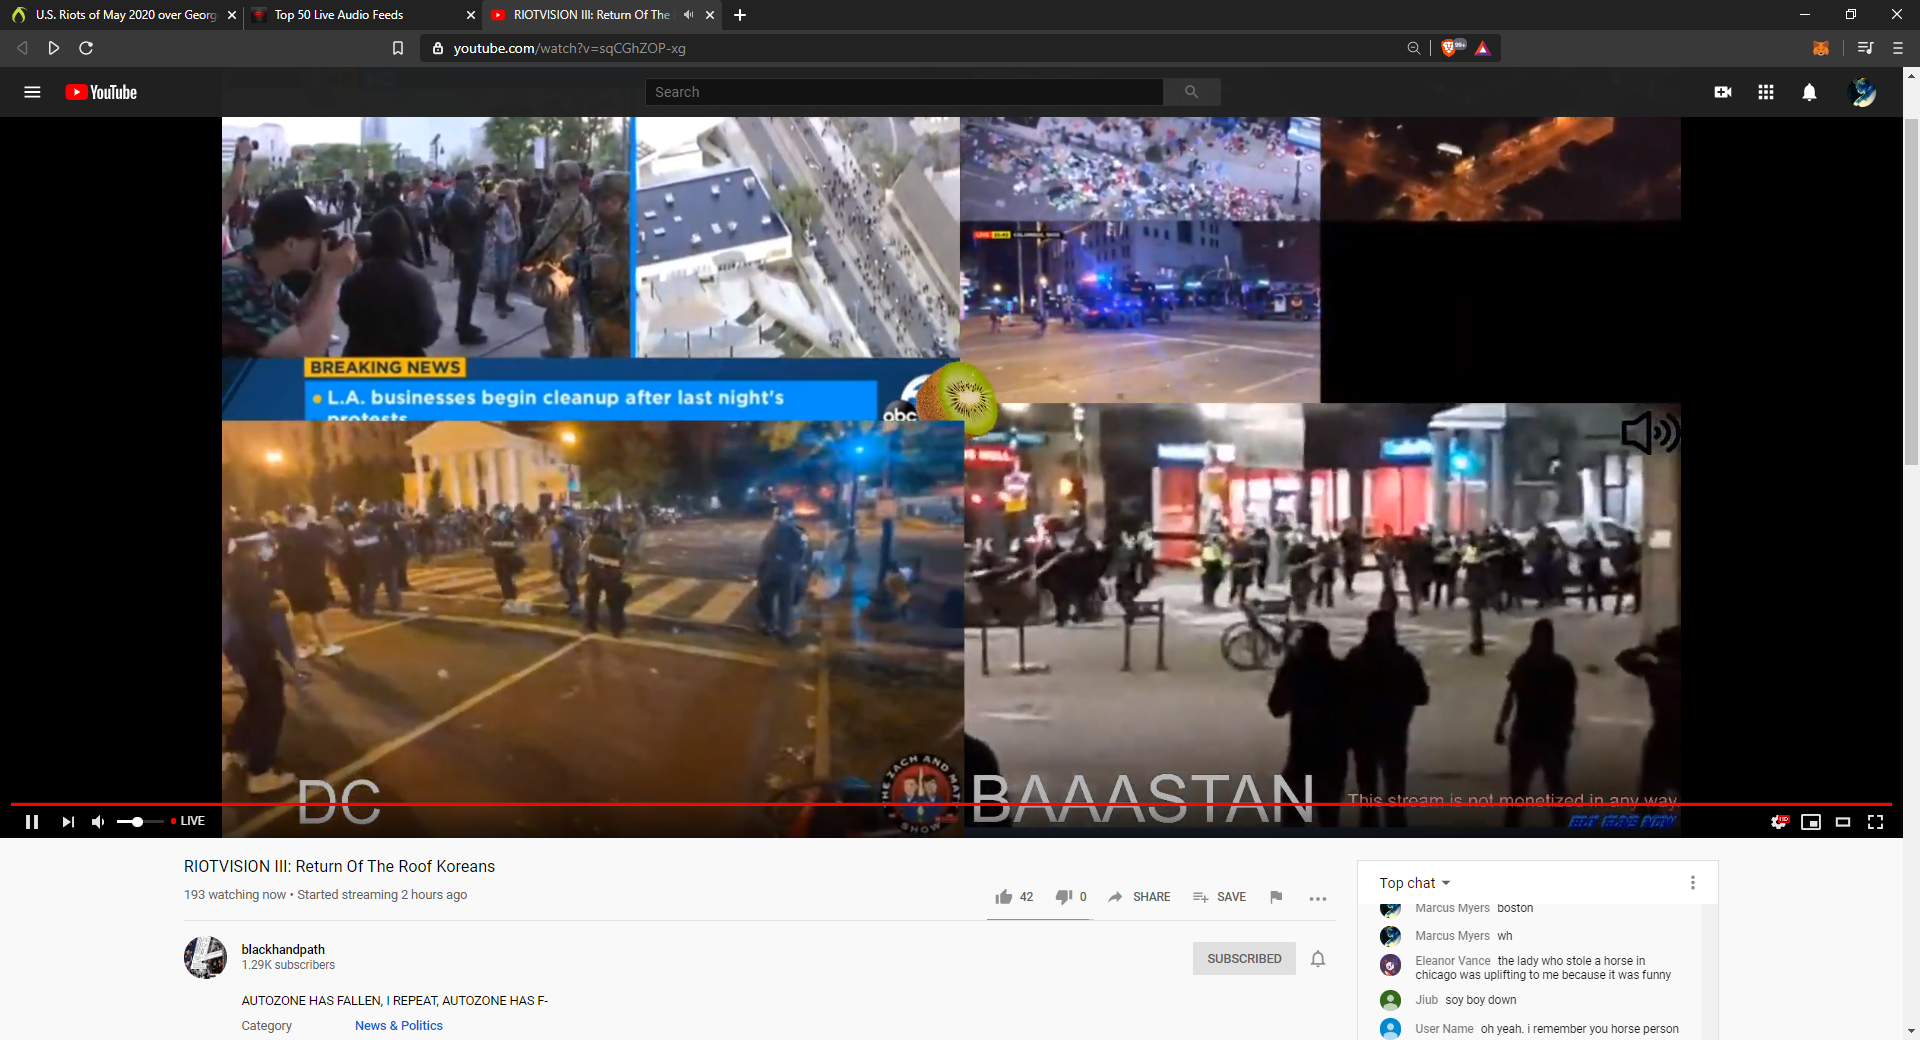
Task: Go forward in browser history
Action: [x=54, y=48]
